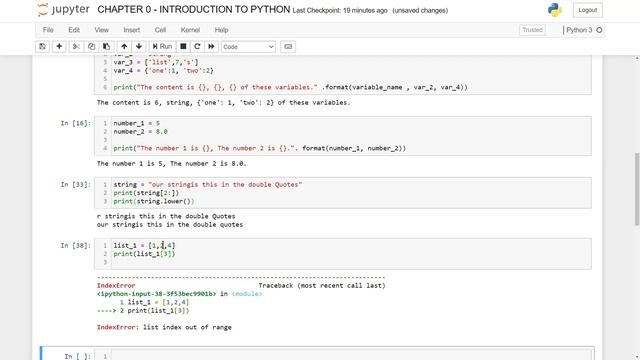
Task: Click the Last Checkpoint status text
Action: [340, 11]
